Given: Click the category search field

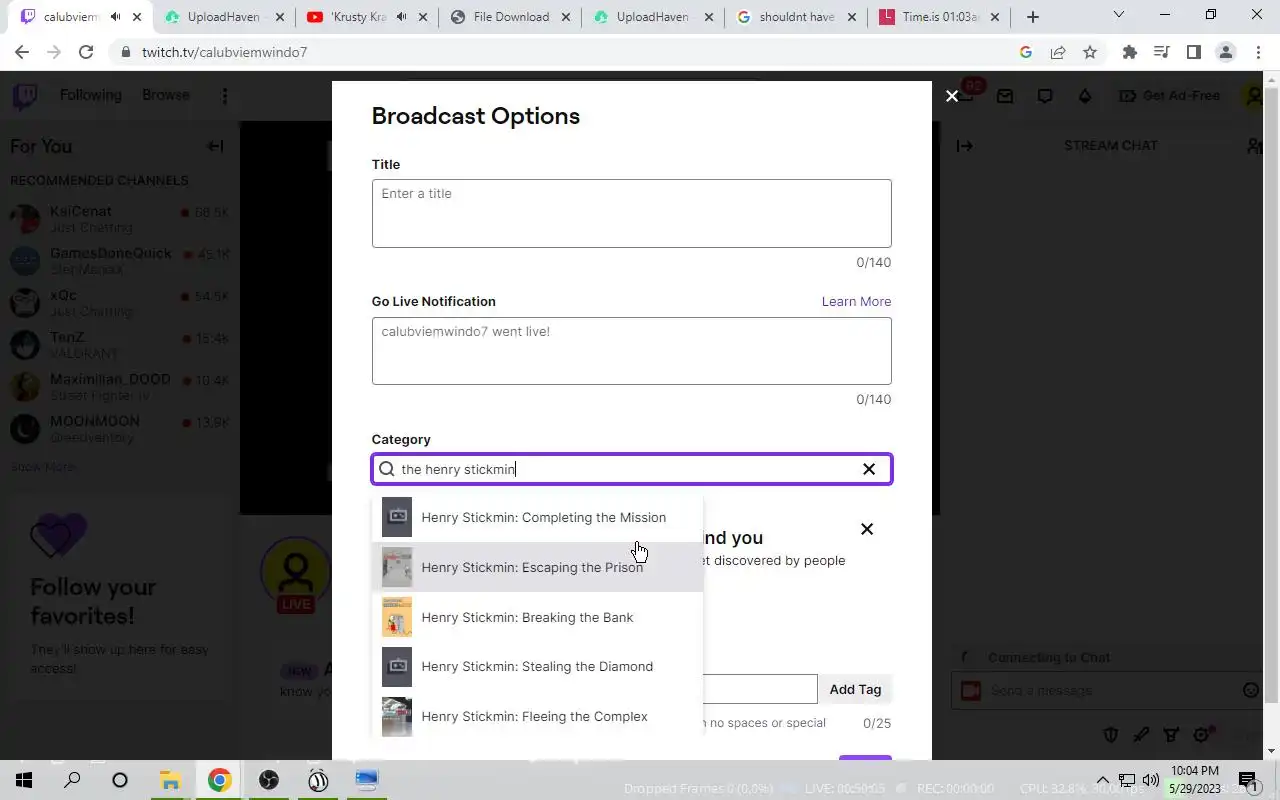Looking at the screenshot, I should pos(631,469).
